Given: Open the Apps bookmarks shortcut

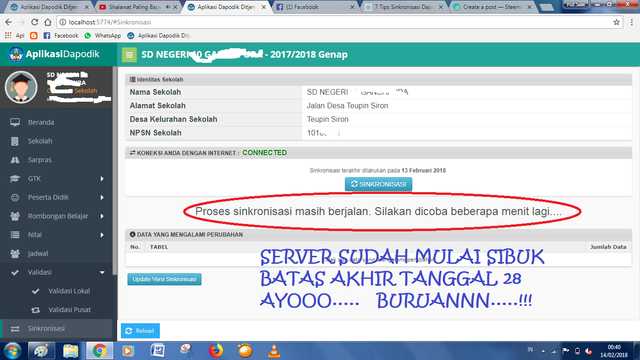Looking at the screenshot, I should pos(14,36).
